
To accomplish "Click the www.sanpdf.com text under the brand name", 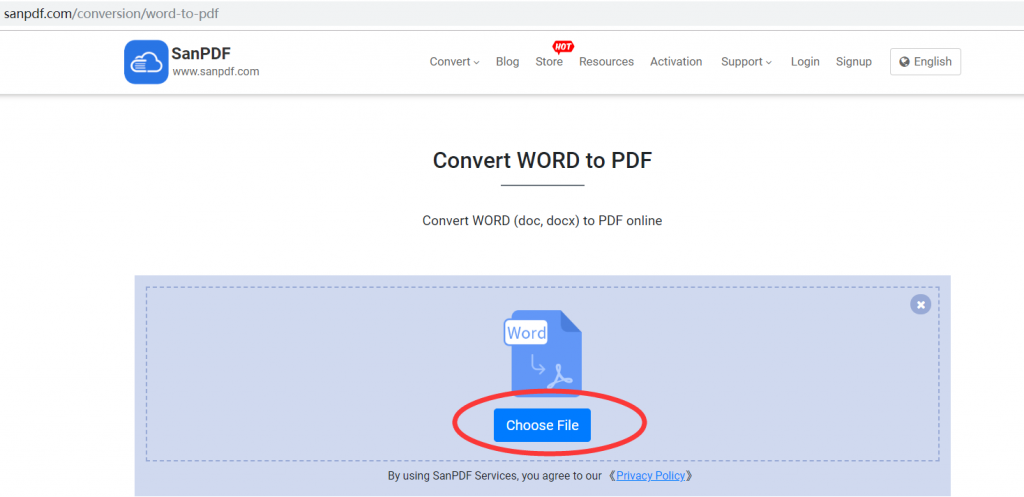I will click(215, 72).
